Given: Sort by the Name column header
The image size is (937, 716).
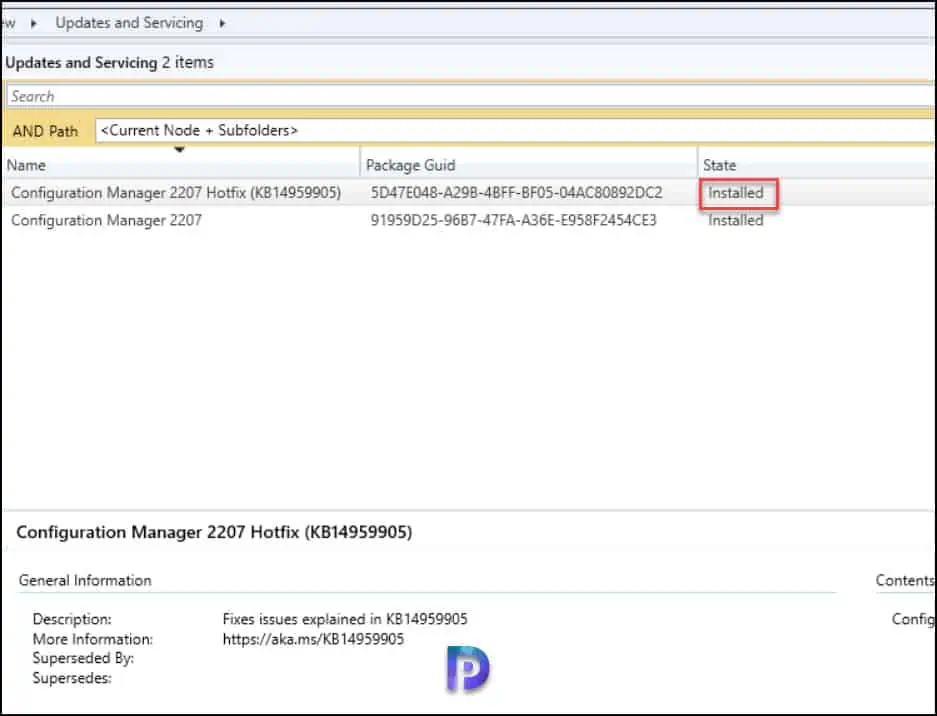Looking at the screenshot, I should pyautogui.click(x=181, y=165).
